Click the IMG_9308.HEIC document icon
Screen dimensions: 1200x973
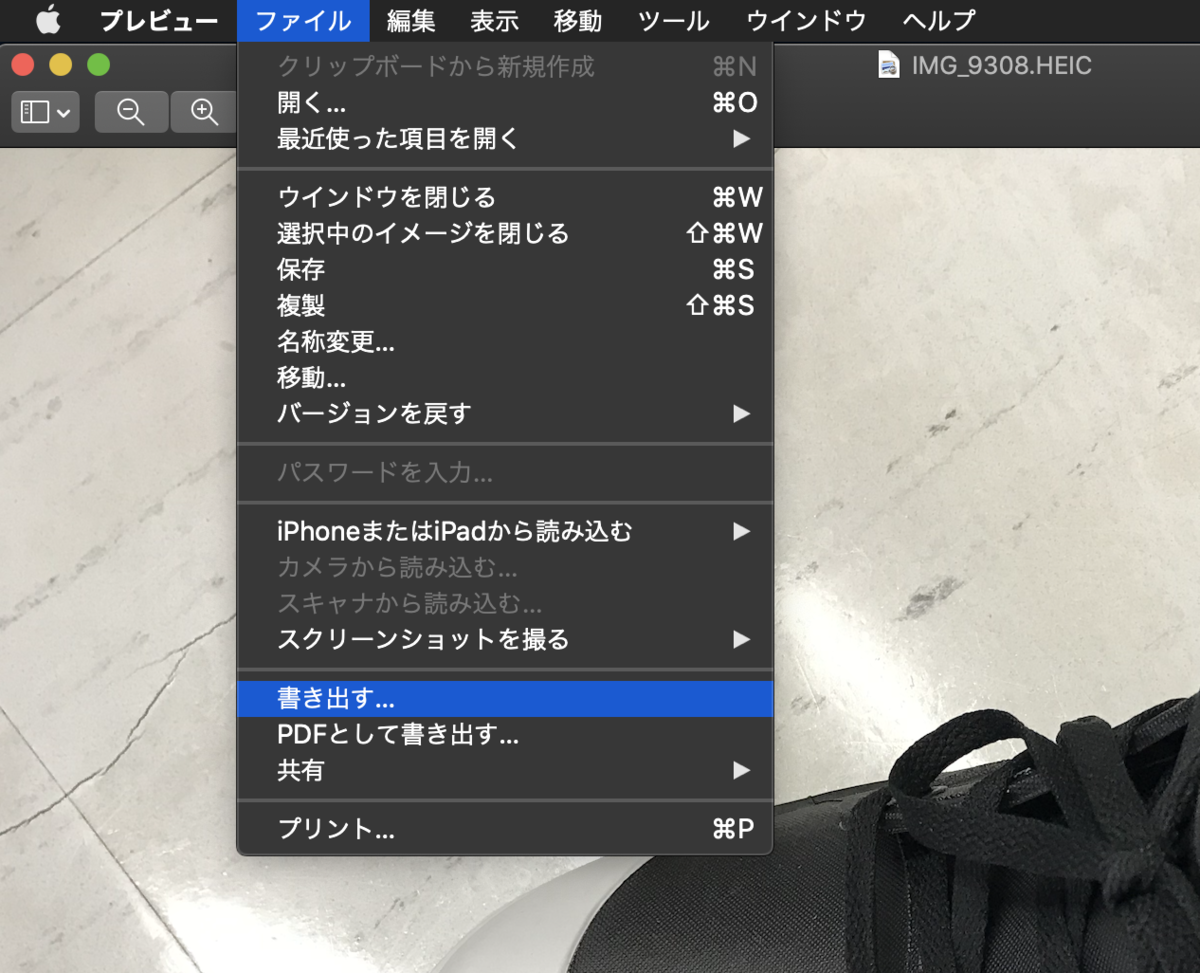890,65
